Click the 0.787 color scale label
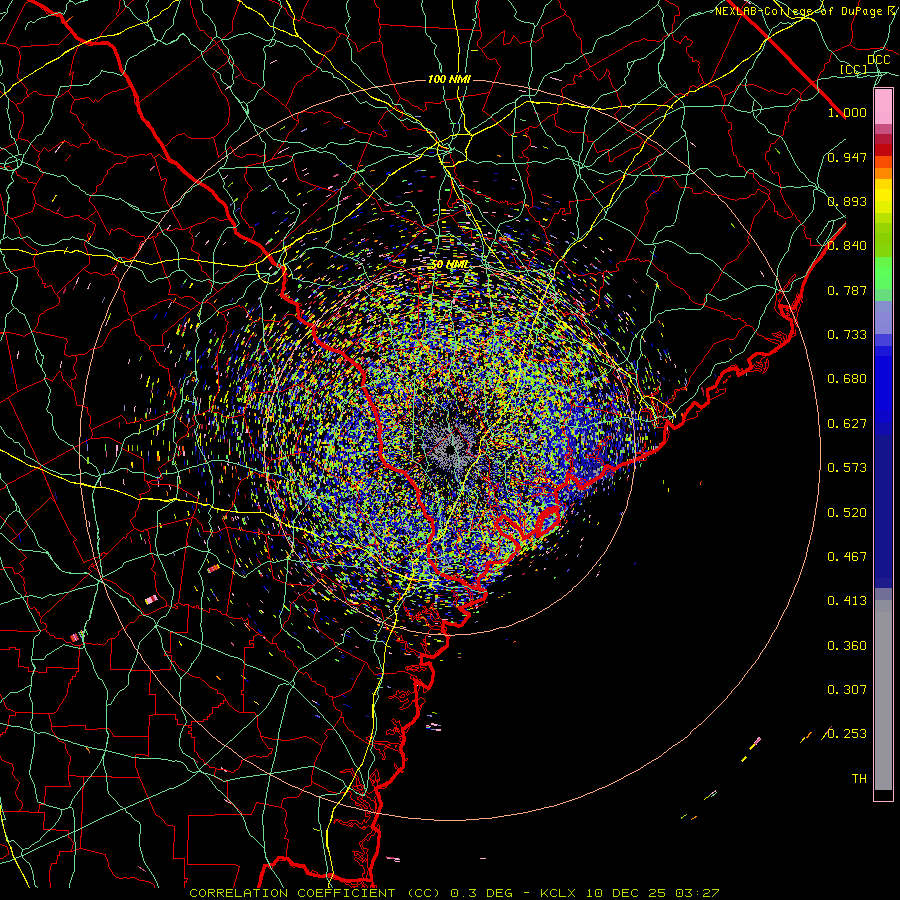Viewport: 900px width, 900px height. 847,290
